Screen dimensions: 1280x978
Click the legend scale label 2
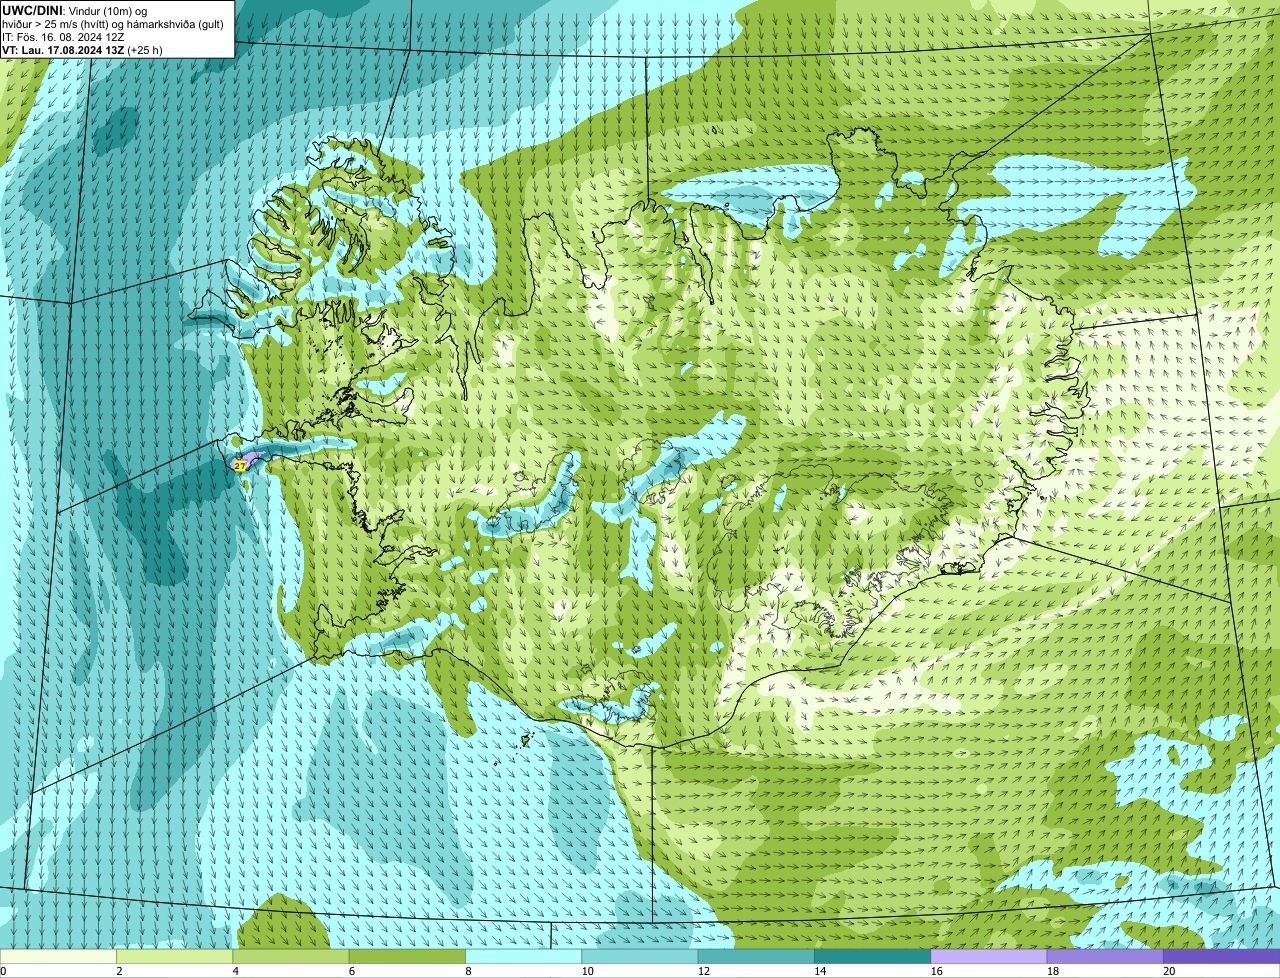click(119, 971)
